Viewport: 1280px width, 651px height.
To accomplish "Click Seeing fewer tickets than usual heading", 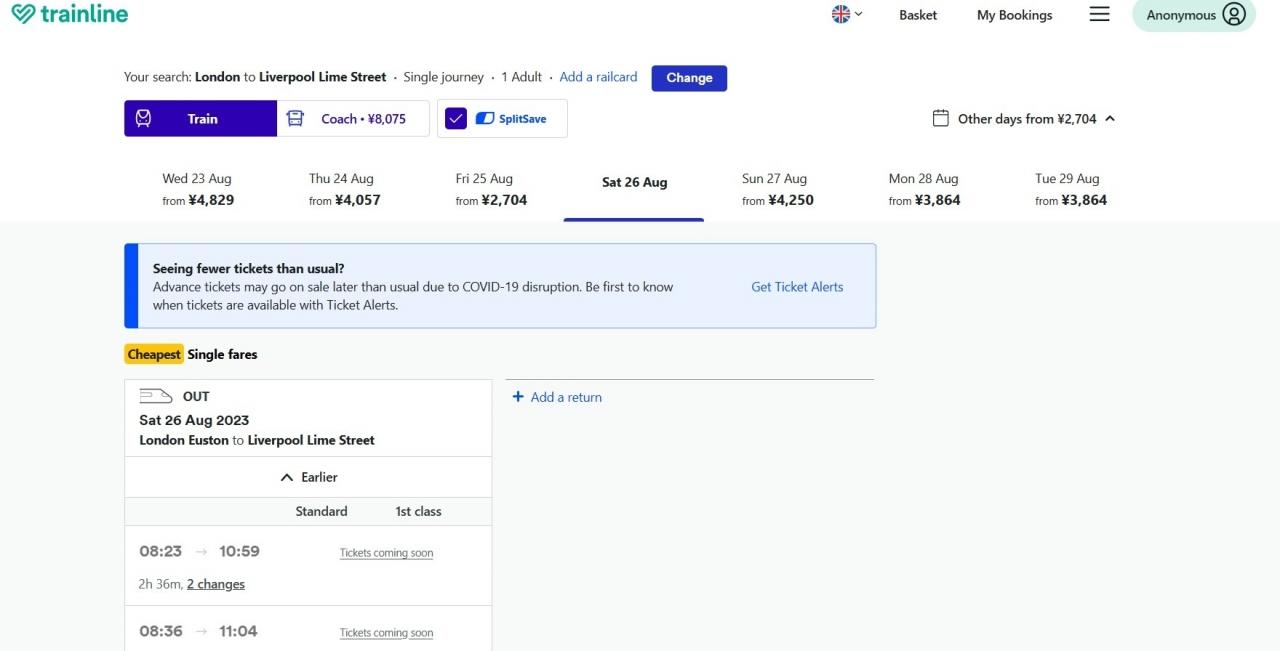I will [248, 269].
